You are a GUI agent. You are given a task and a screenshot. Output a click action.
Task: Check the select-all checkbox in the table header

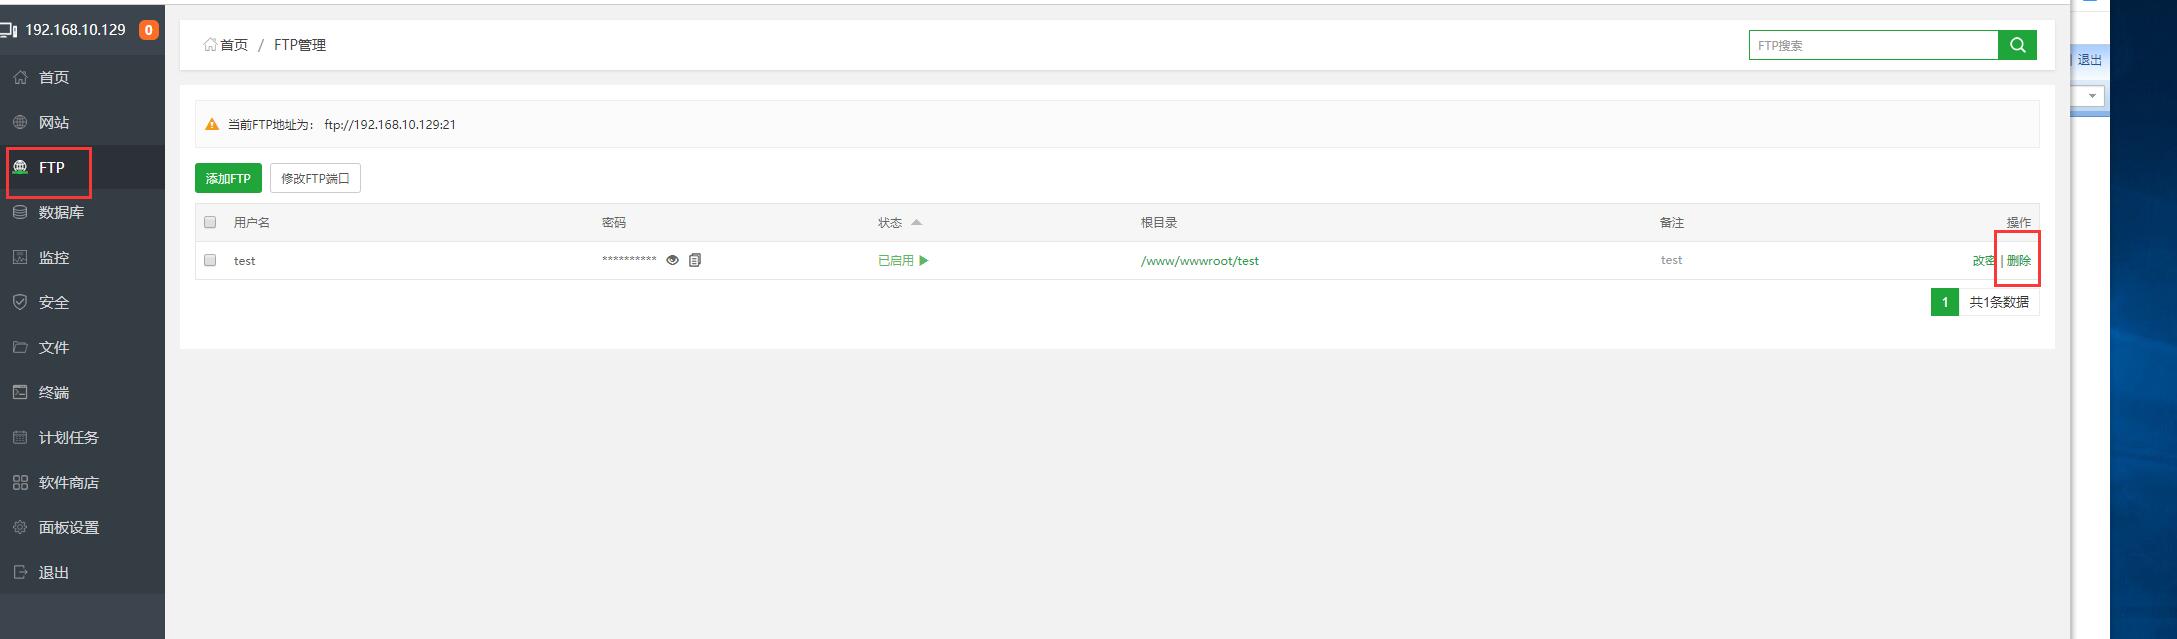(x=210, y=222)
